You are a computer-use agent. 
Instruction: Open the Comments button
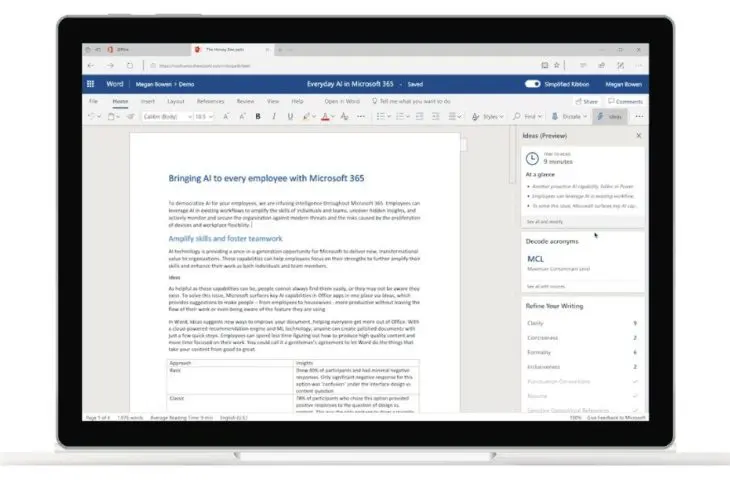625,101
